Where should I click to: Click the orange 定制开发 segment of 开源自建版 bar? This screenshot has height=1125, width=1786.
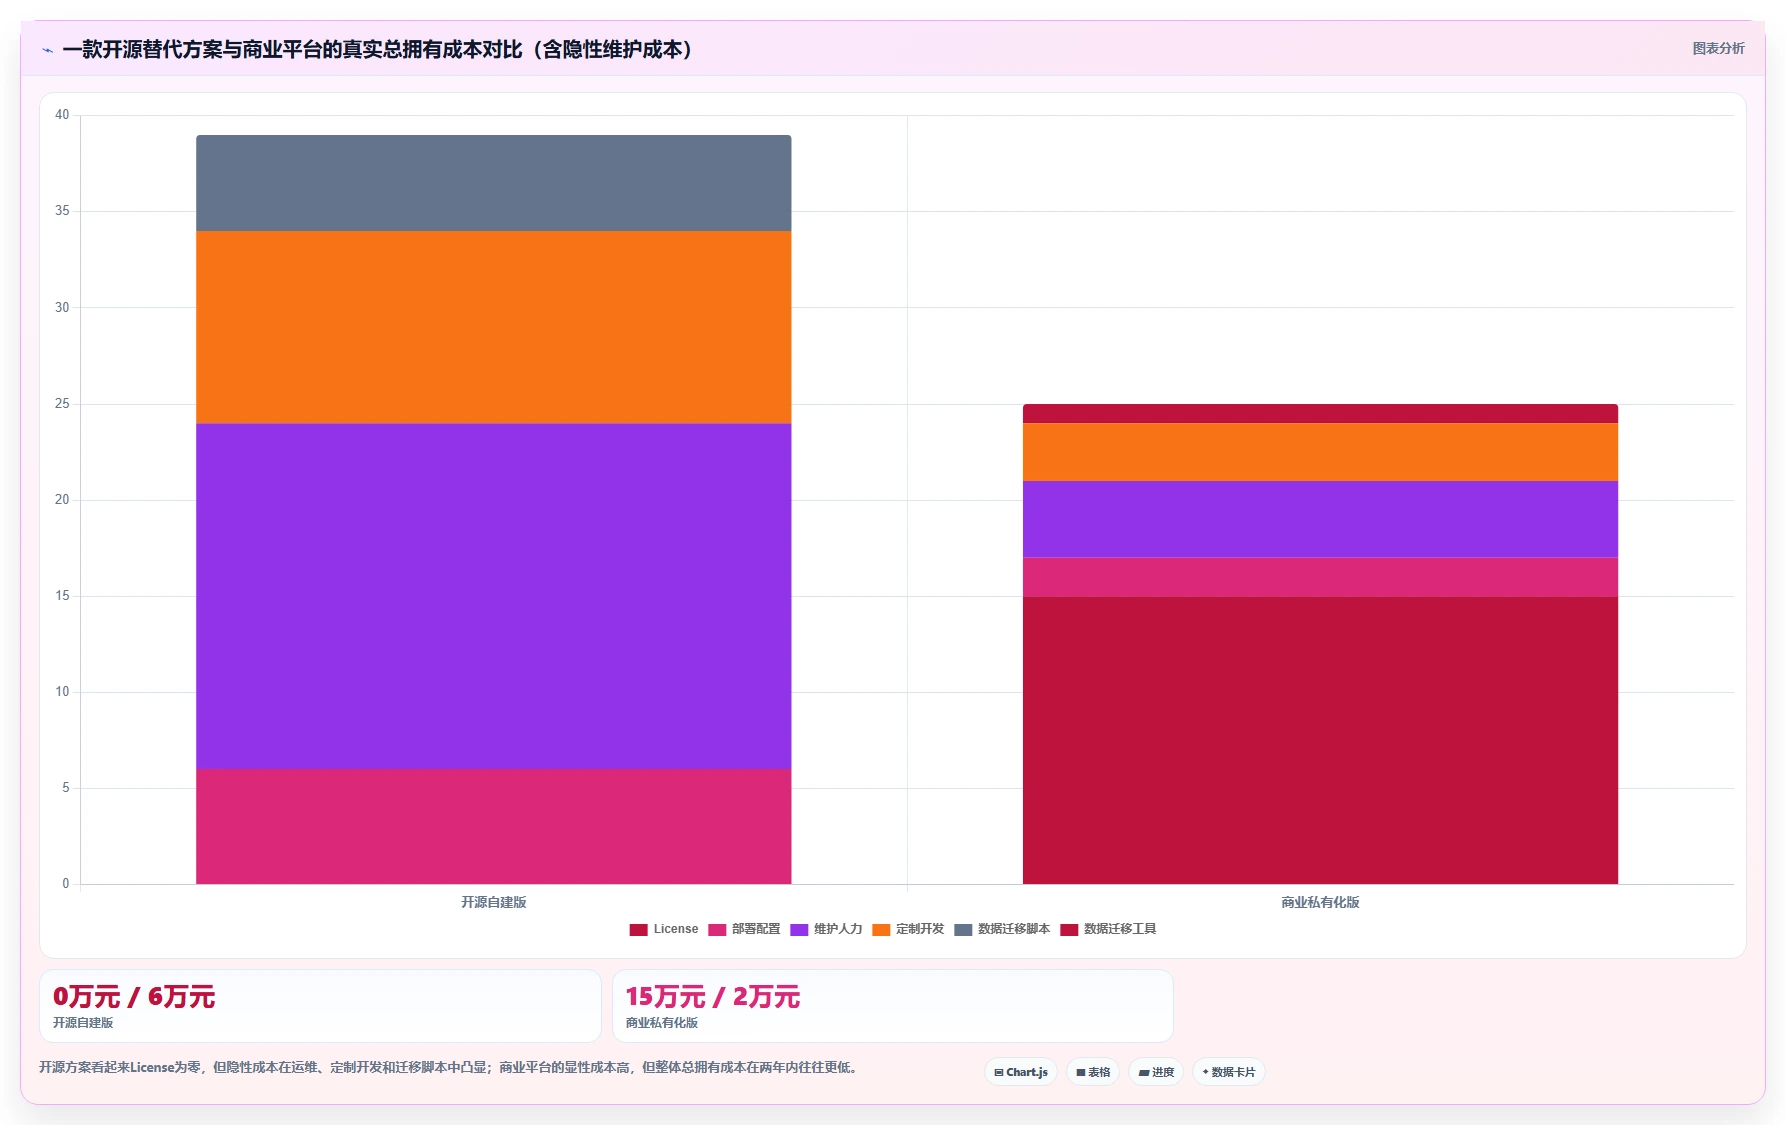[493, 327]
